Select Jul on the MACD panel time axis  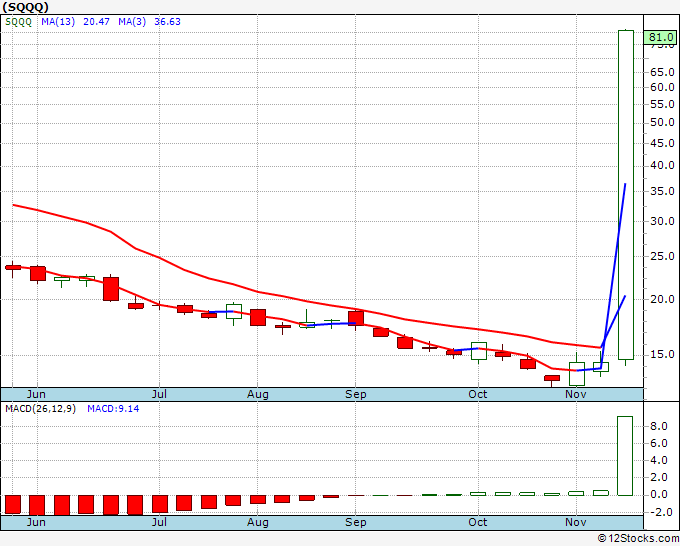click(159, 522)
